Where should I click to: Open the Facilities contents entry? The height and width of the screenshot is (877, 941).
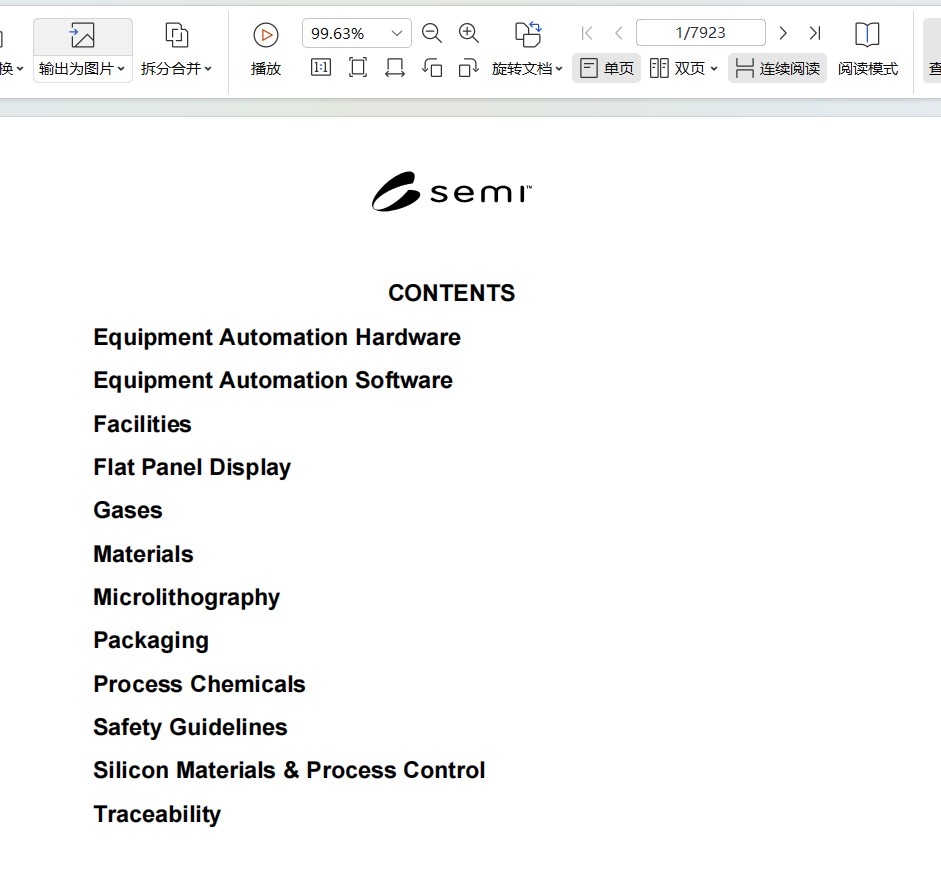point(142,424)
